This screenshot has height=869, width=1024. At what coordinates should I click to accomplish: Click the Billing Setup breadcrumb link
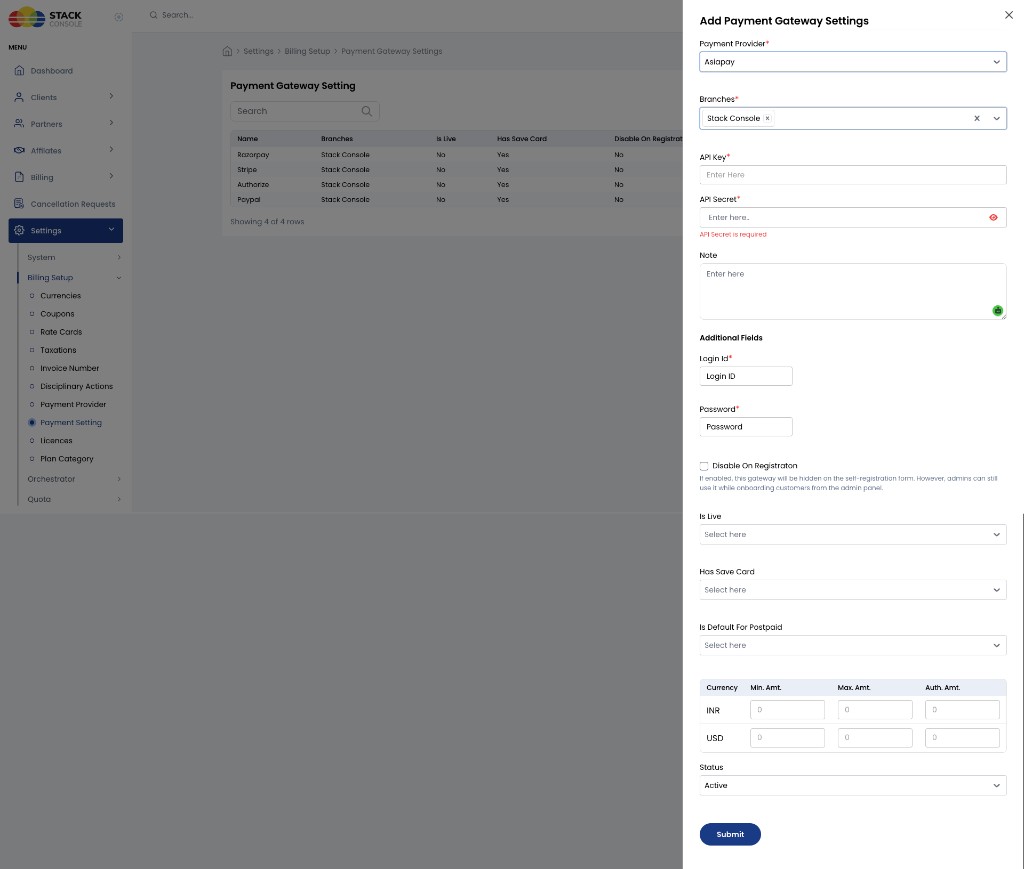(x=307, y=52)
